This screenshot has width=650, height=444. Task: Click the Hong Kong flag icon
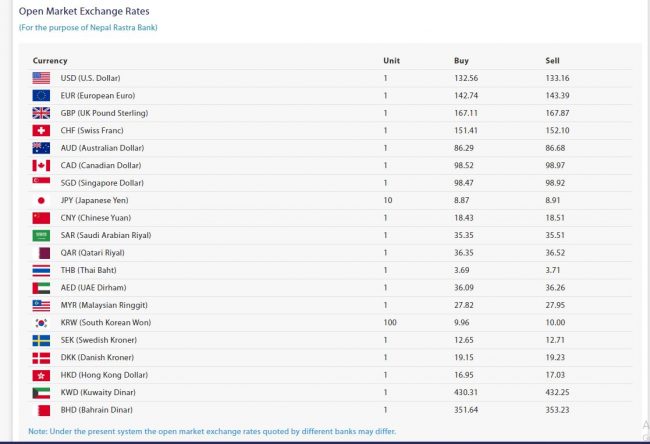[41, 375]
